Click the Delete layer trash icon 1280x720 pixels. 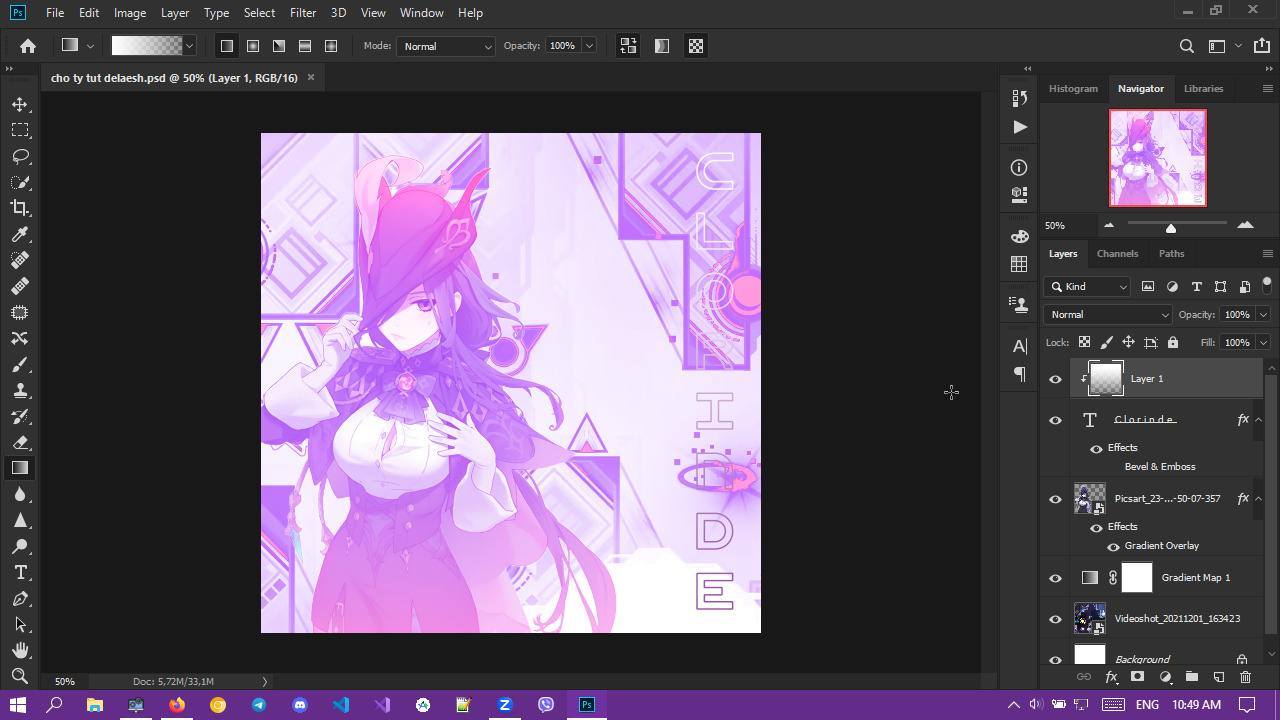(1245, 677)
